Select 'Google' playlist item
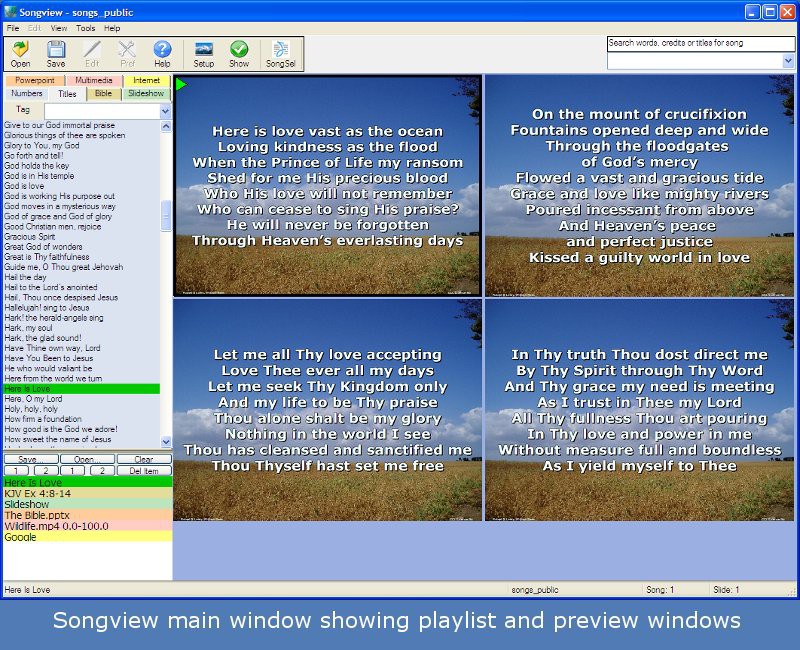The width and height of the screenshot is (800, 650). pos(88,536)
